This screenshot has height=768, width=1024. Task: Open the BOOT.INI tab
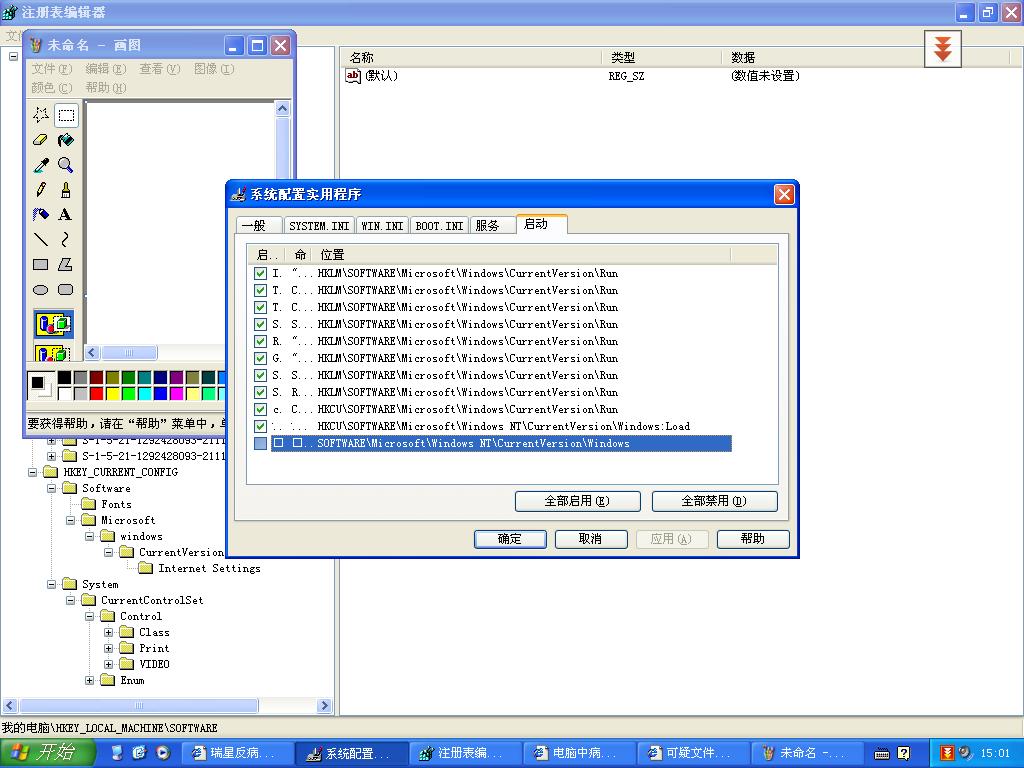(x=439, y=225)
